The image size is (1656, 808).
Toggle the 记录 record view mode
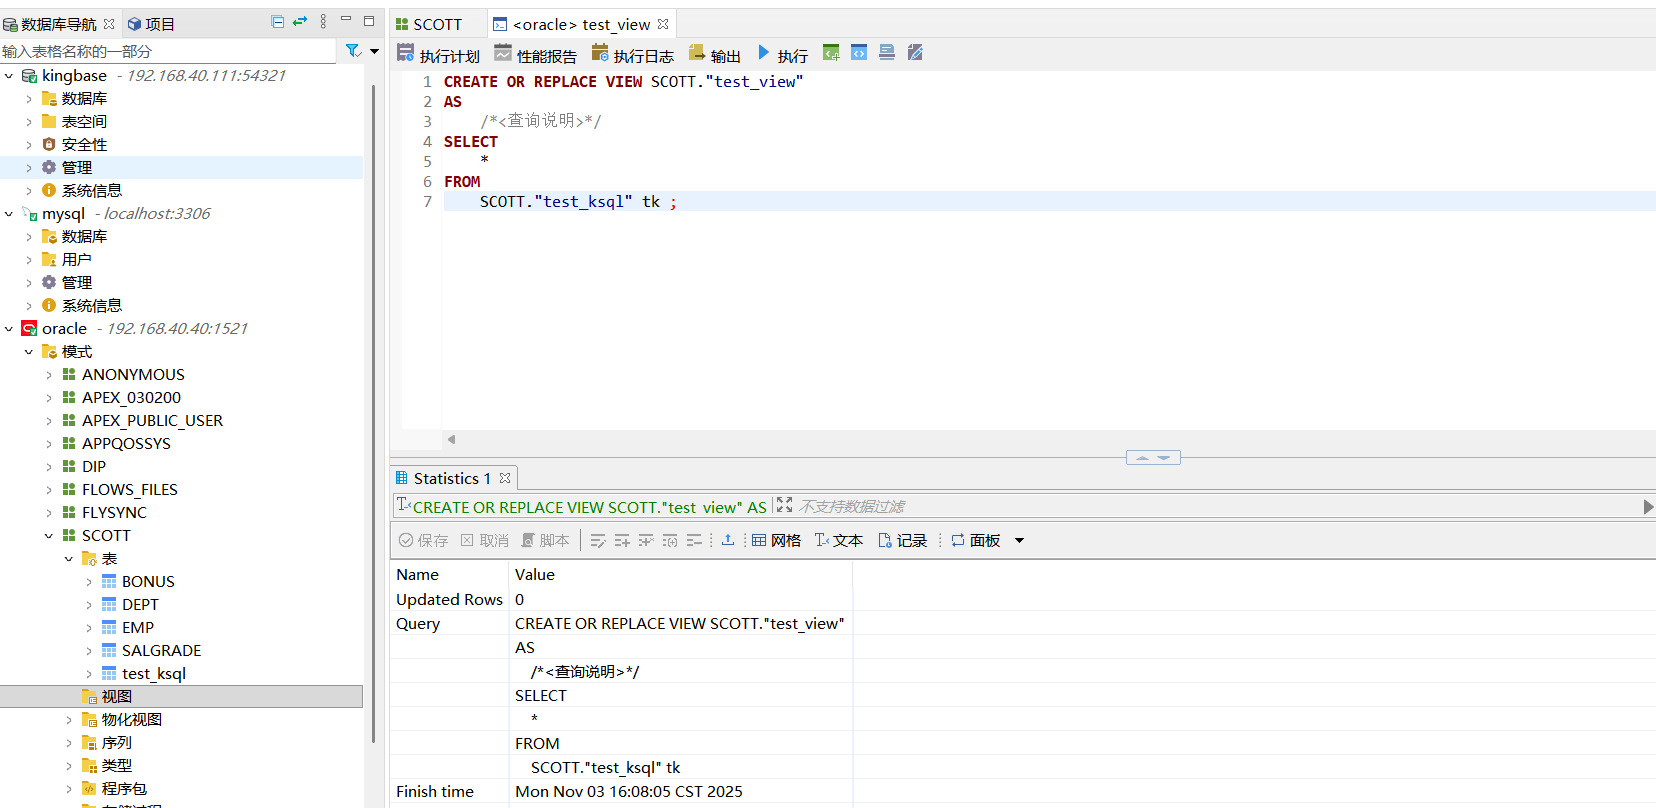point(902,540)
